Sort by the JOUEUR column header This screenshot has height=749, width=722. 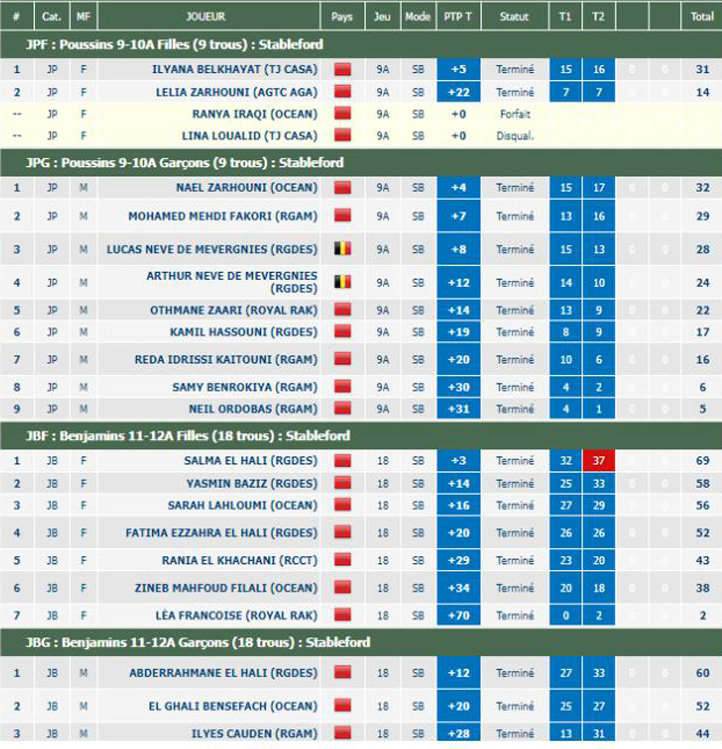tap(205, 17)
